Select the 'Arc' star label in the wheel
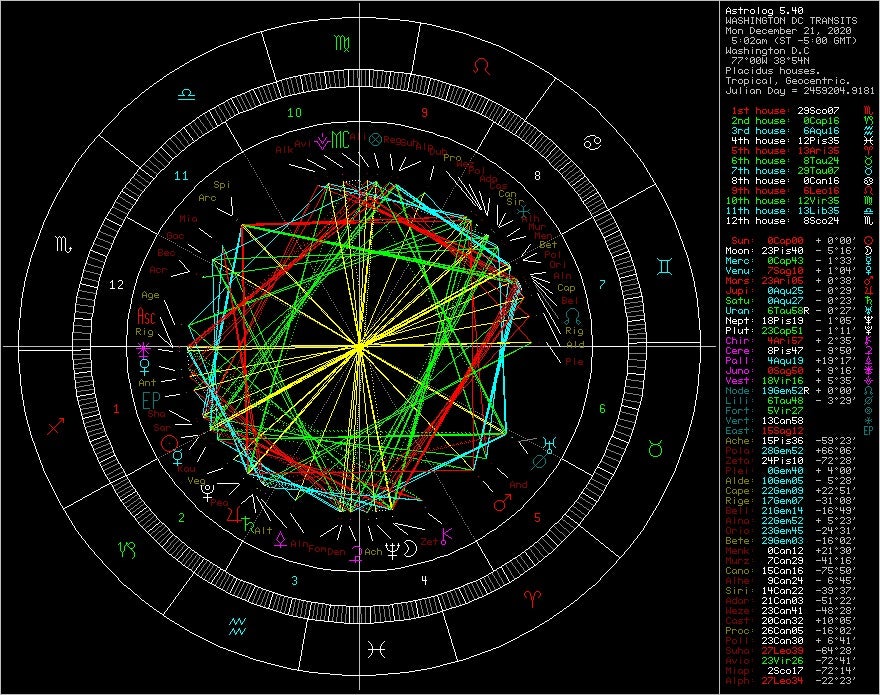 (x=208, y=198)
